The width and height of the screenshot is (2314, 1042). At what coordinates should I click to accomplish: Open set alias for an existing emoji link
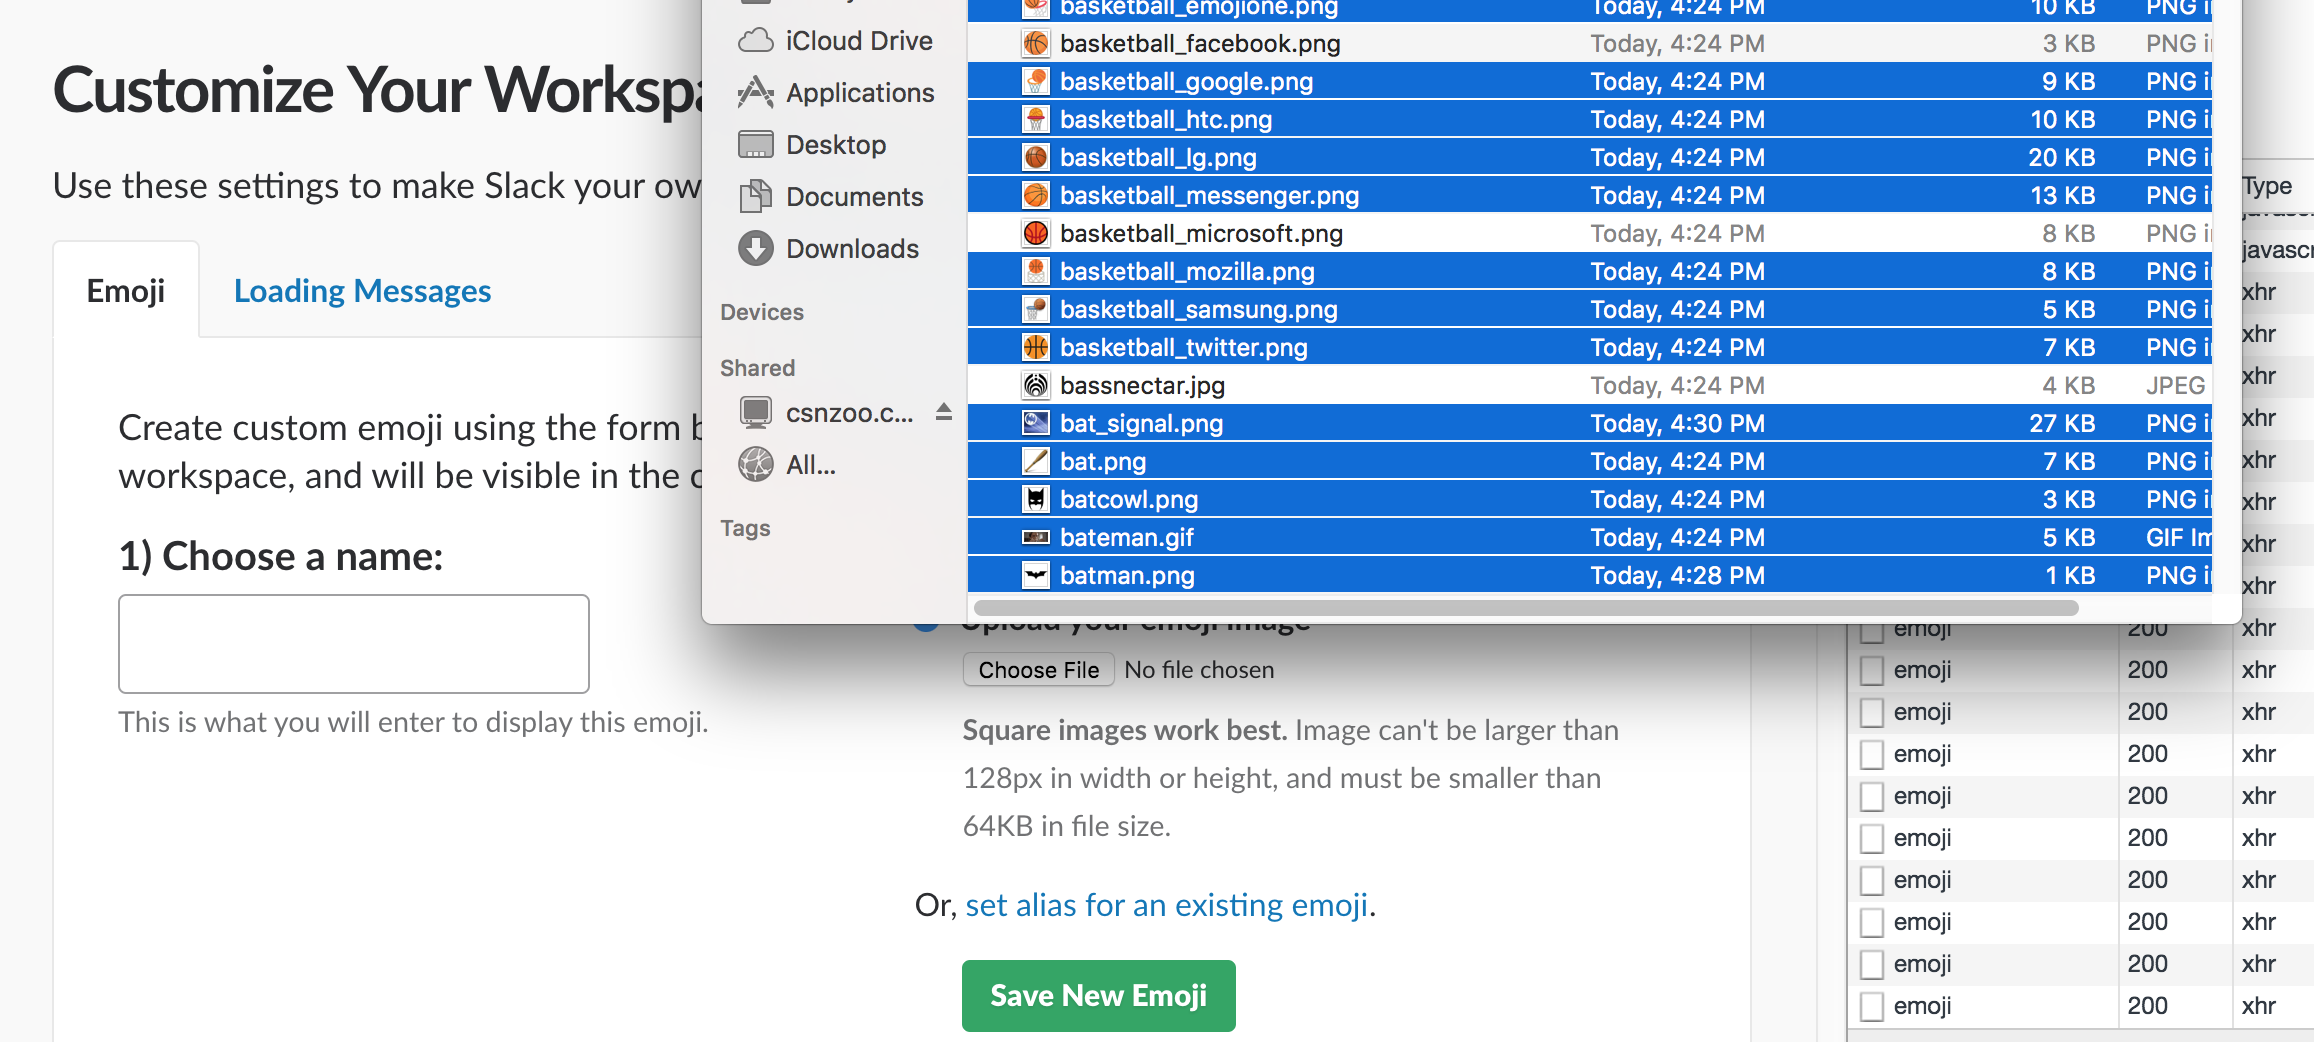(1166, 905)
